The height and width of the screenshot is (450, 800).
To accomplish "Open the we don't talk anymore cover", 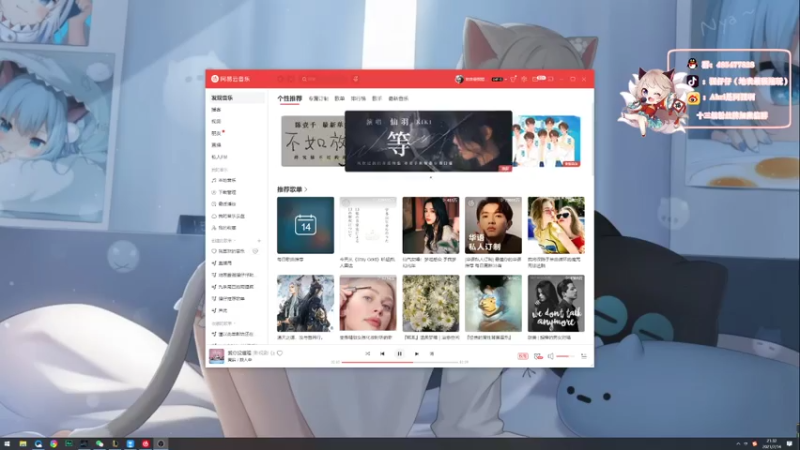I will [556, 303].
